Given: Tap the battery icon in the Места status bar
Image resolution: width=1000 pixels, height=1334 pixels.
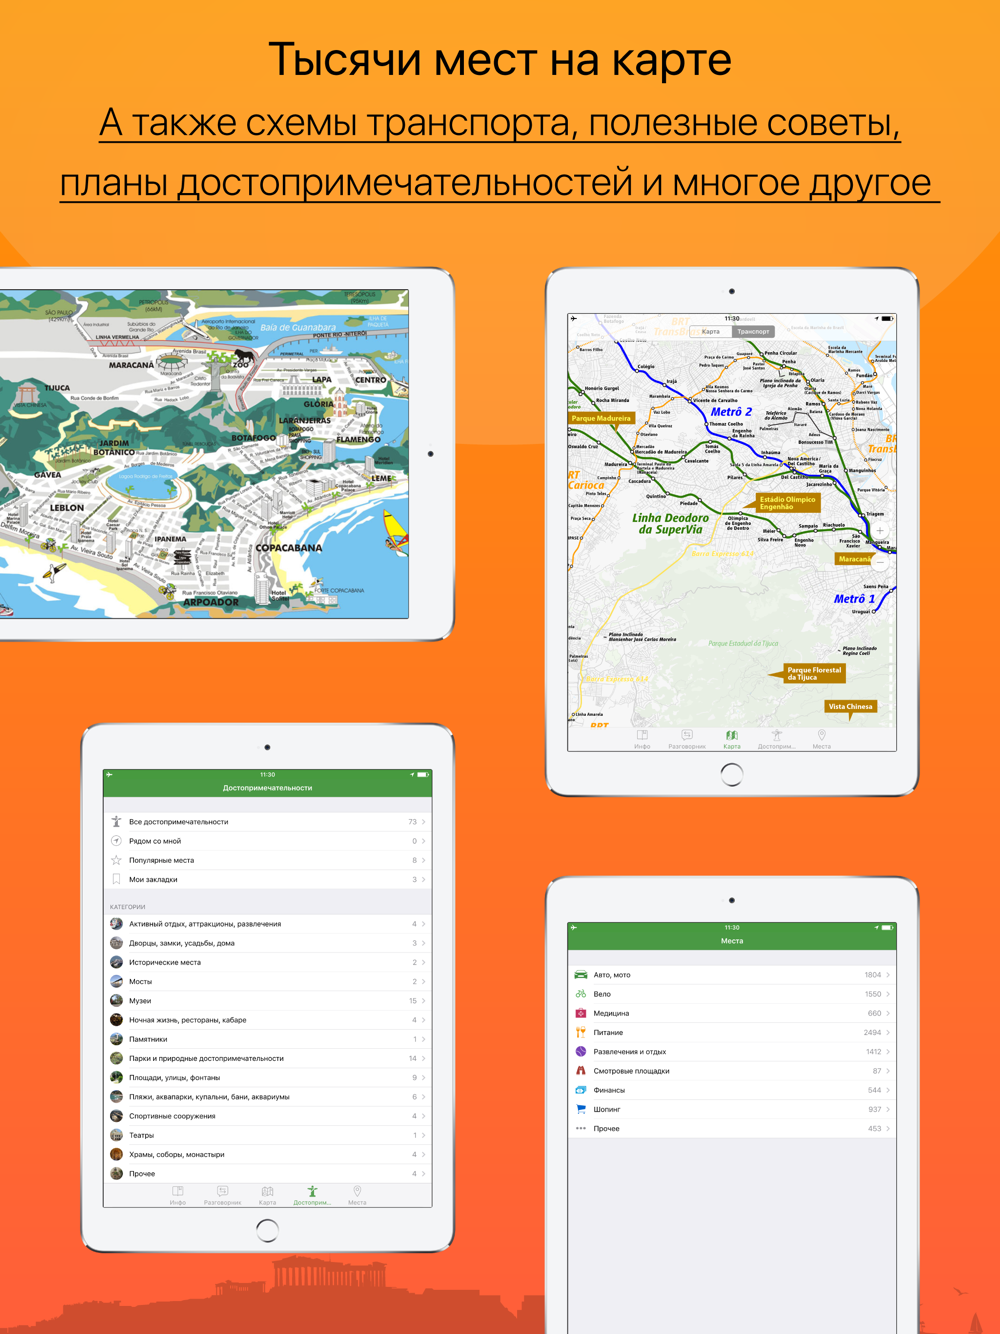Looking at the screenshot, I should point(887,928).
